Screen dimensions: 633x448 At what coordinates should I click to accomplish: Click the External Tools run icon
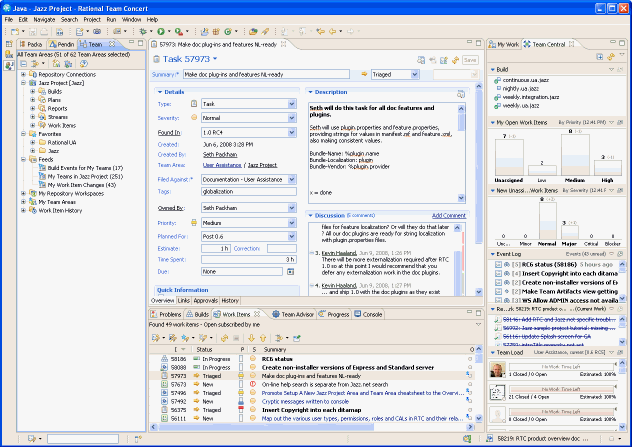click(178, 31)
